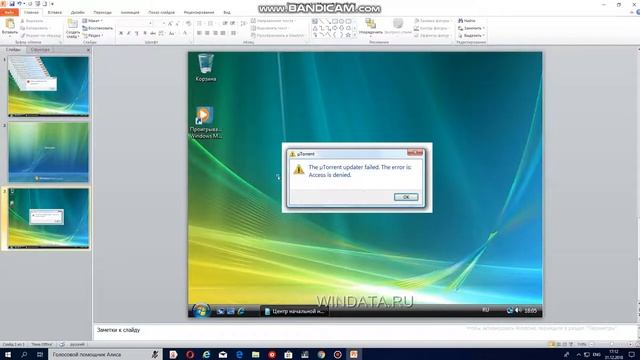Open Chrome from the taskbar

[x=321, y=355]
